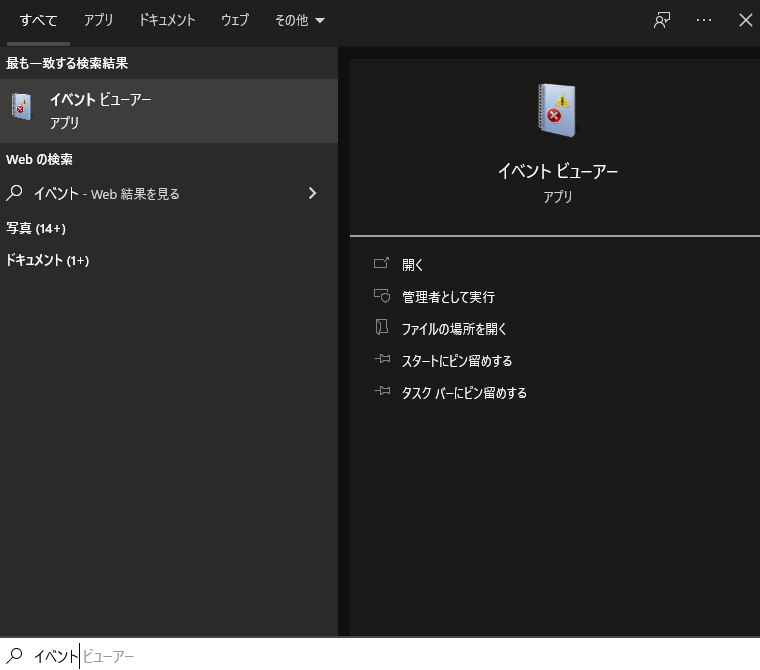The height and width of the screenshot is (670, 760).
Task: Click the feedback icon in top bar
Action: point(662,20)
